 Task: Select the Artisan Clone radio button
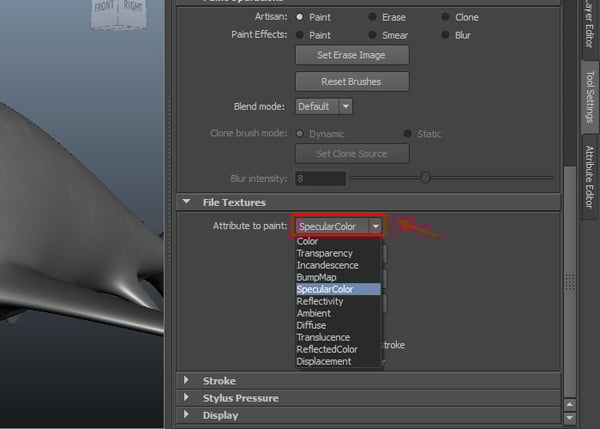(445, 17)
